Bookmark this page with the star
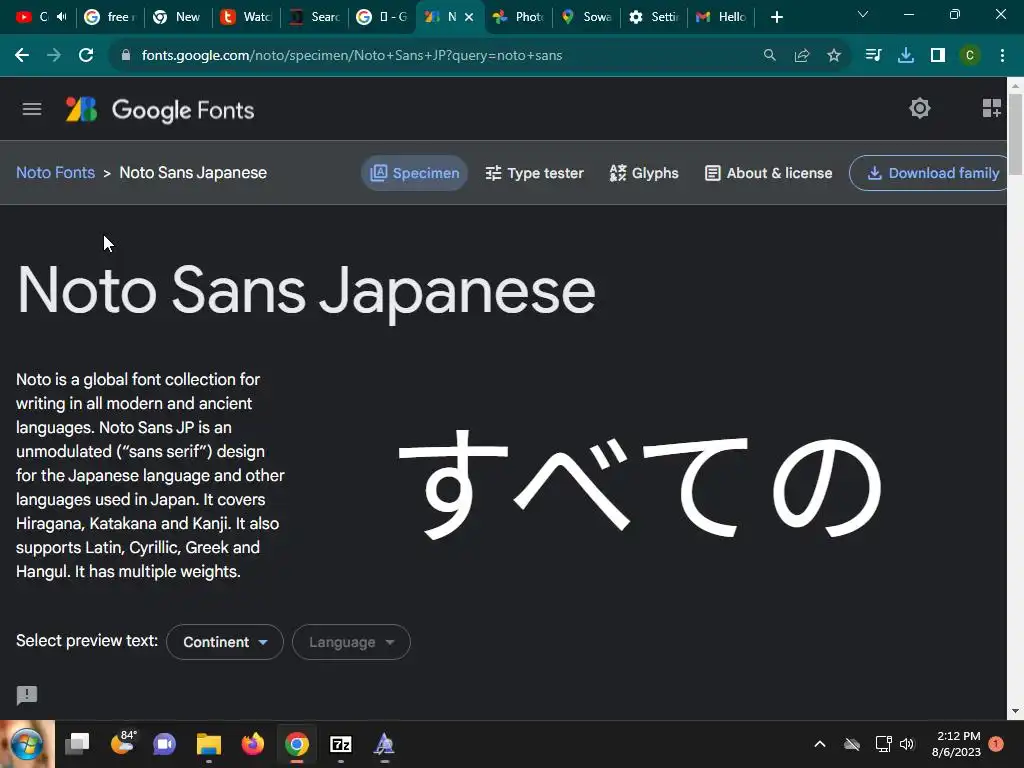The image size is (1024, 768). (x=834, y=56)
